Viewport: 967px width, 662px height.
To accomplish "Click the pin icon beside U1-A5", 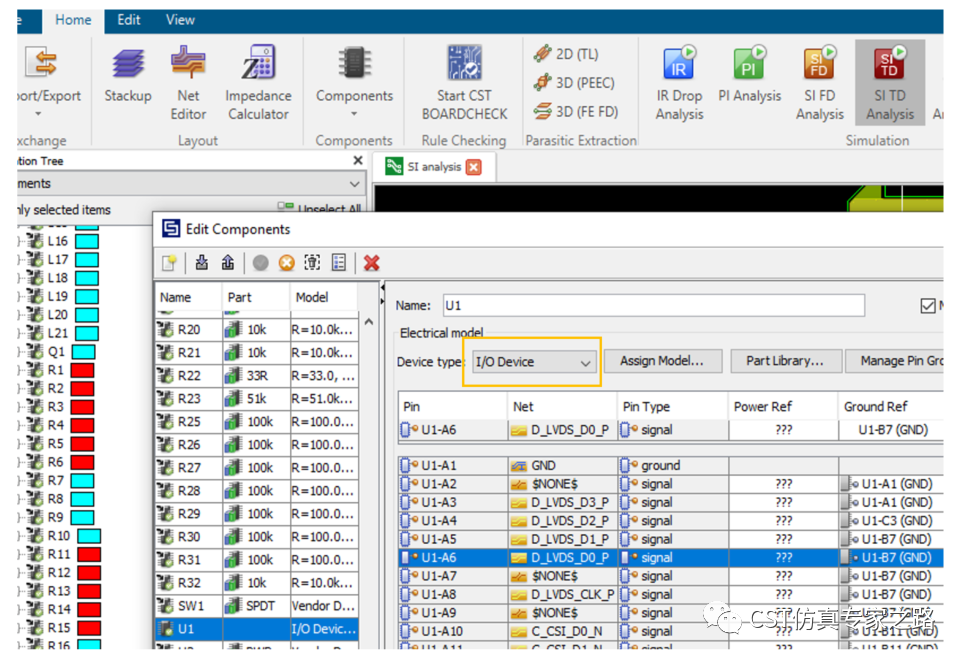I will (x=410, y=539).
